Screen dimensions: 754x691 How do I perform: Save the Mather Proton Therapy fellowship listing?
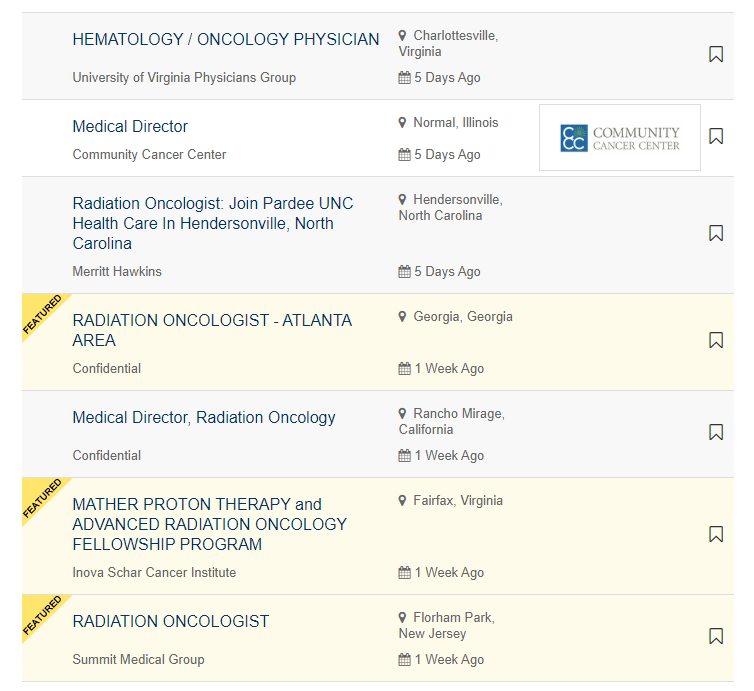tap(716, 534)
